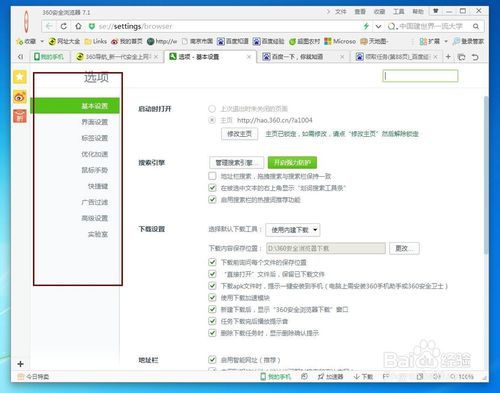This screenshot has height=393, width=500.
Task: Open 快捷键 in the settings sidebar
Action: (x=98, y=186)
